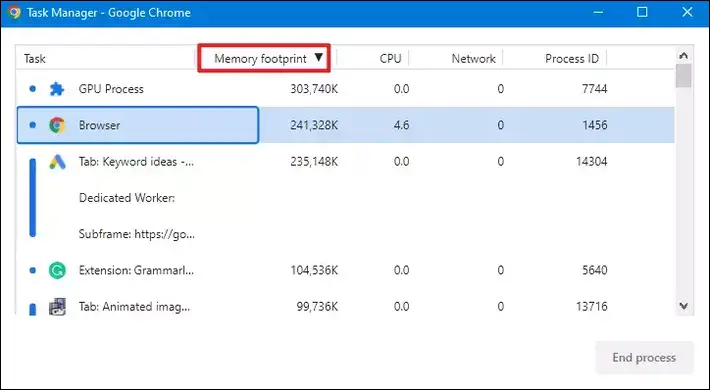
Task: Sort by Memory footprint column
Action: coord(260,58)
